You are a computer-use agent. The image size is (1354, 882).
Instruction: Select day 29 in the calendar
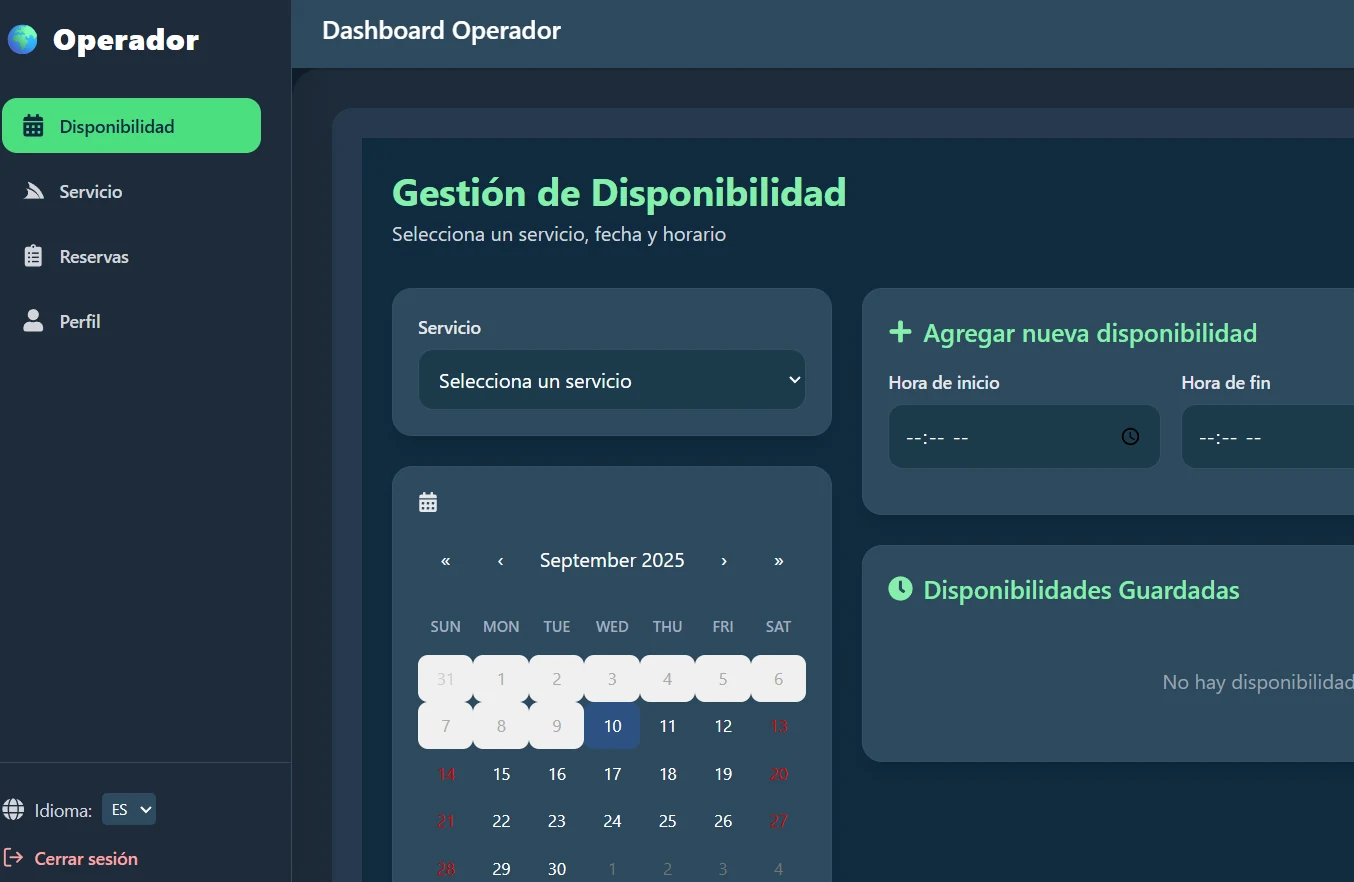[501, 869]
